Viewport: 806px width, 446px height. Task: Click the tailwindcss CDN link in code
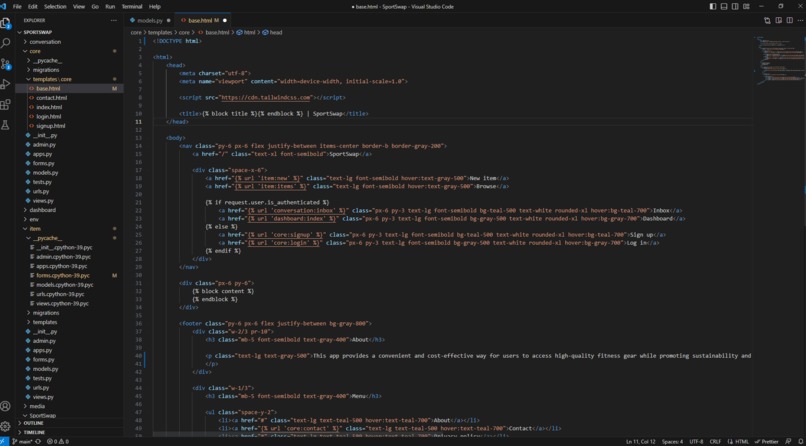266,97
